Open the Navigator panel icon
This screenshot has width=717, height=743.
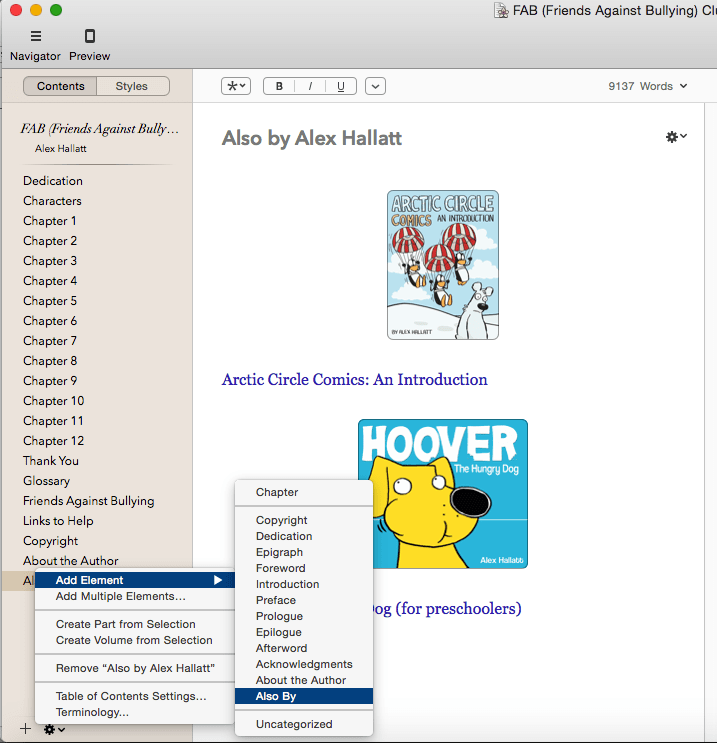click(x=35, y=37)
